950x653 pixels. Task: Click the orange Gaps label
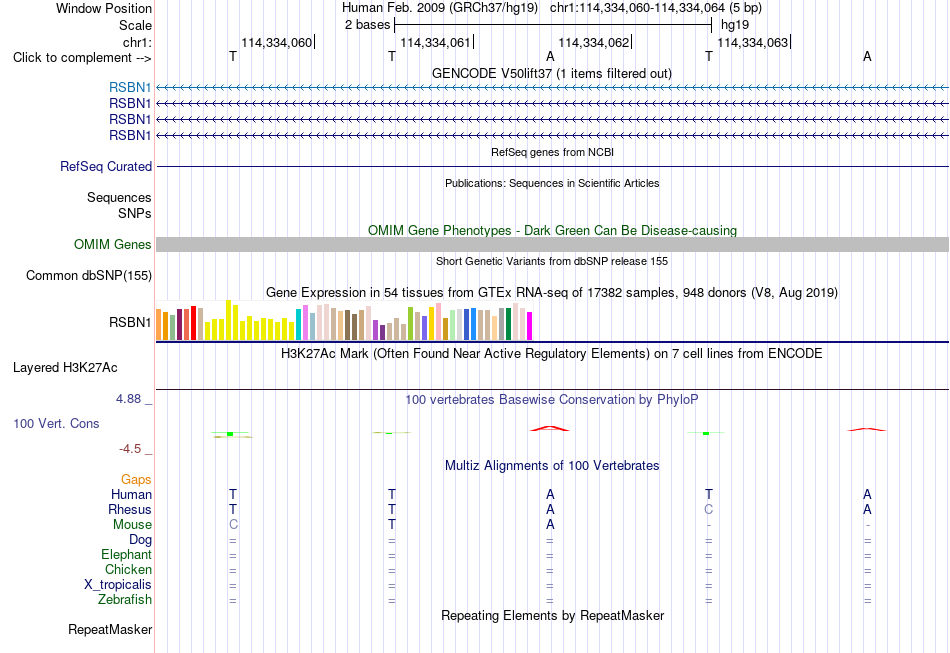coord(136,480)
